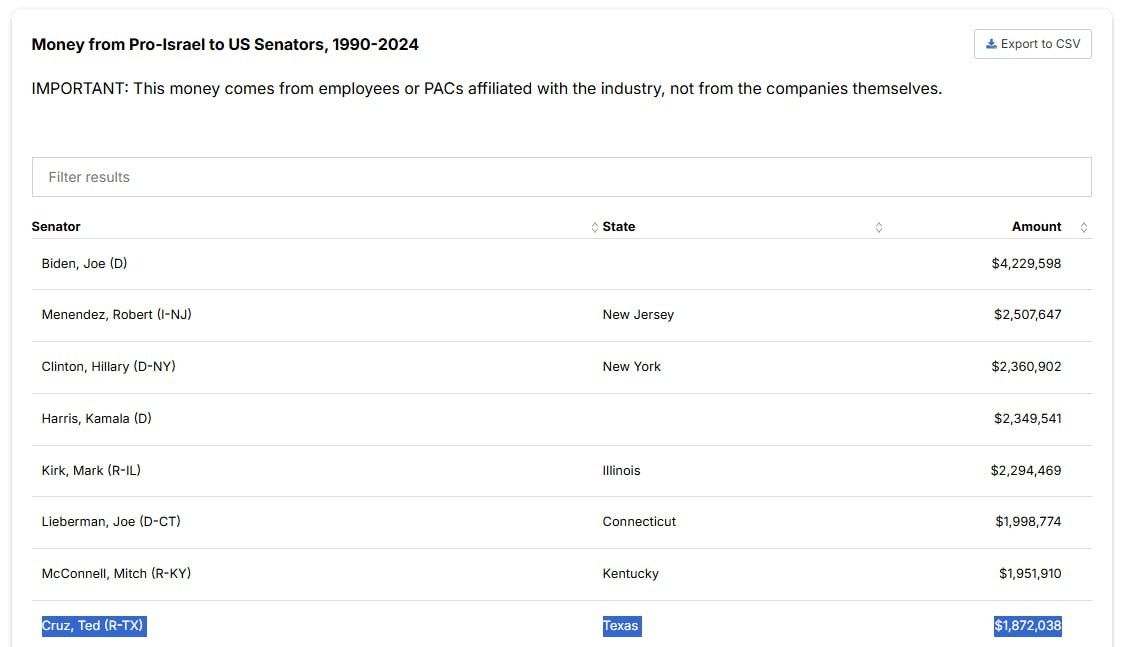The width and height of the screenshot is (1124, 647).
Task: Click the Filter results input field
Action: [561, 177]
